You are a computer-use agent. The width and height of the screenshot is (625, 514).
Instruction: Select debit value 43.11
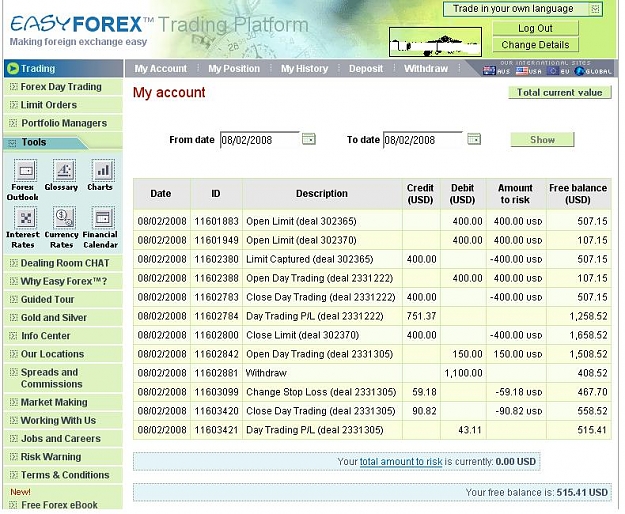[470, 430]
